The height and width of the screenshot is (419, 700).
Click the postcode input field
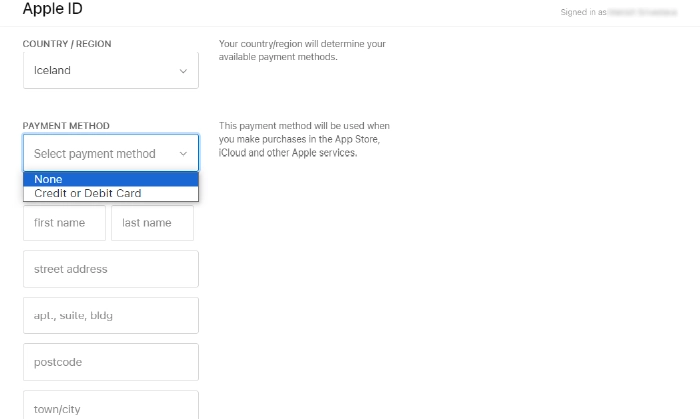point(111,362)
